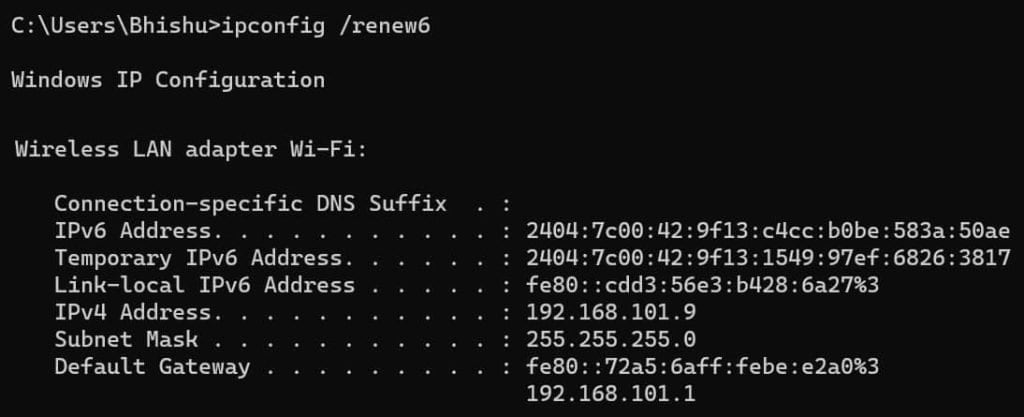Click the IPv4 value 192.168.101.9
The height and width of the screenshot is (417, 1024).
(x=611, y=313)
